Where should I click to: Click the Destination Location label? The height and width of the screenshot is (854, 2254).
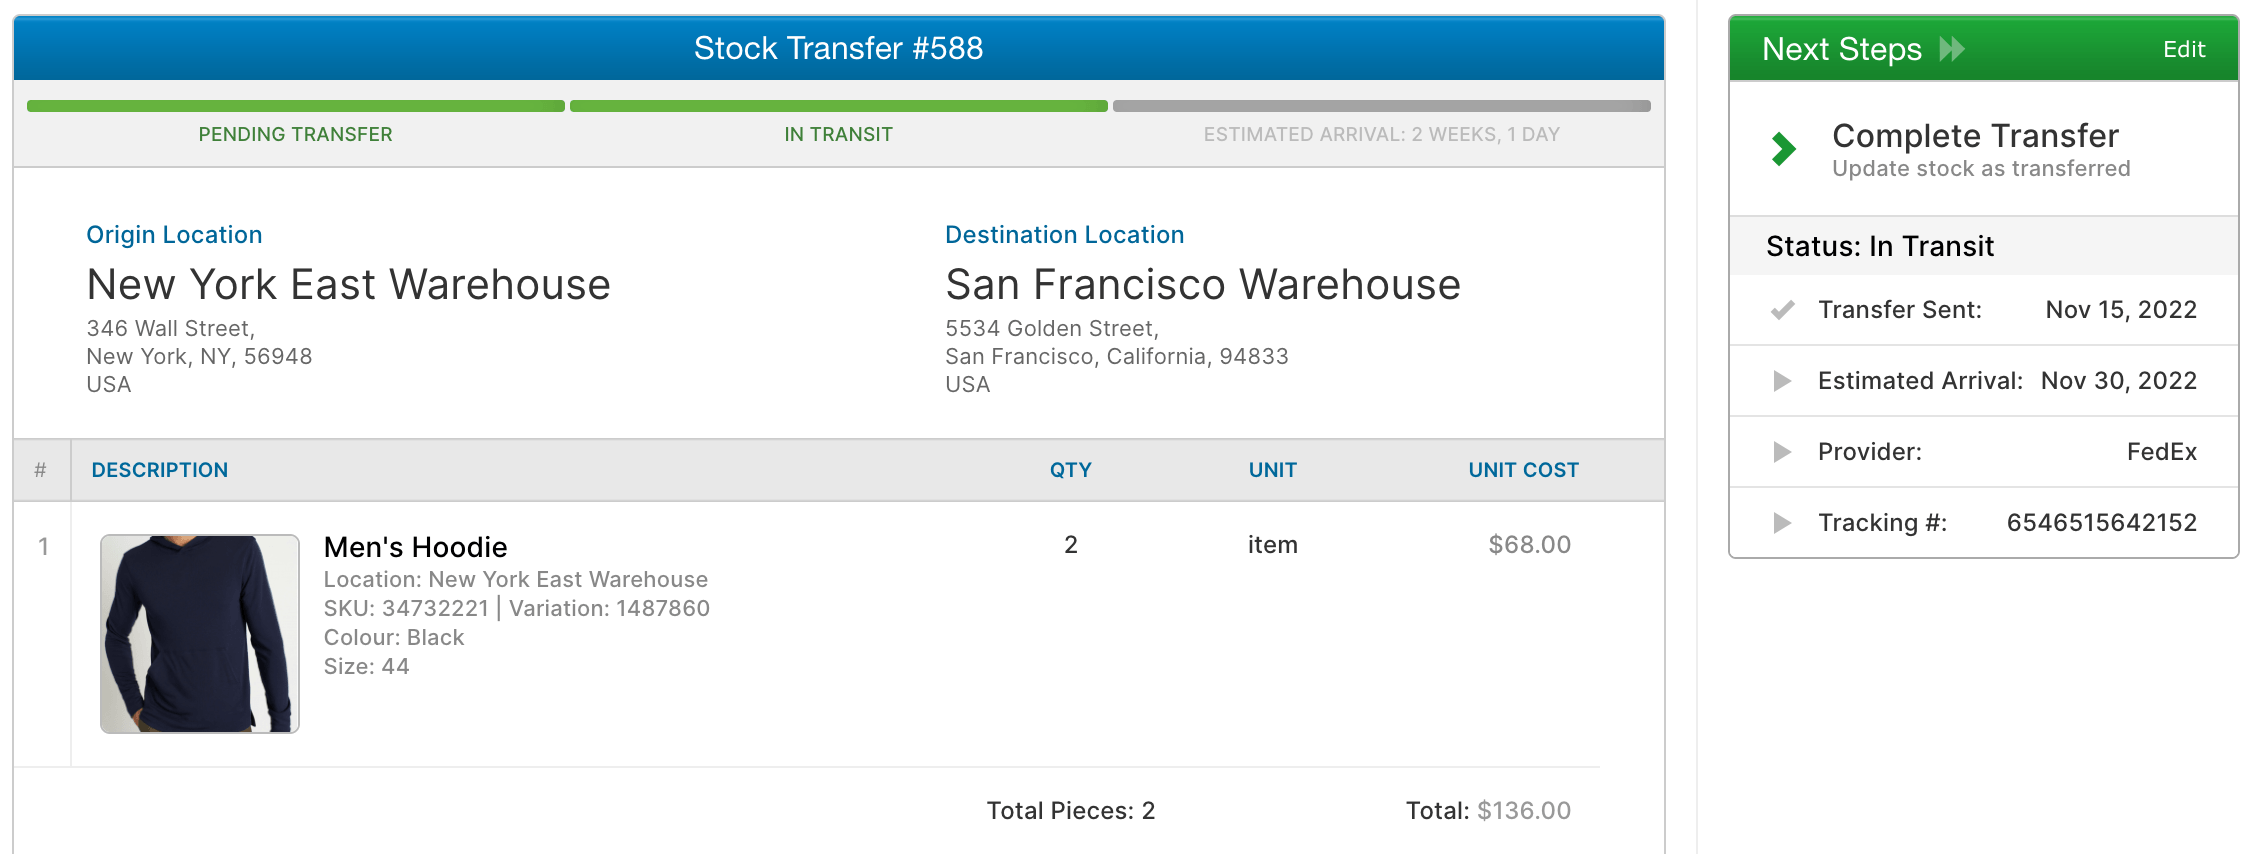click(1064, 235)
